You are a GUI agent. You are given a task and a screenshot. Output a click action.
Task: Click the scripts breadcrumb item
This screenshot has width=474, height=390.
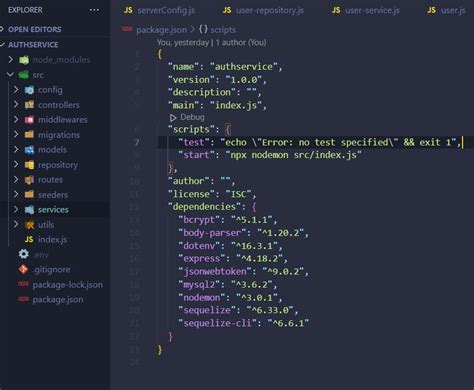[x=223, y=30]
